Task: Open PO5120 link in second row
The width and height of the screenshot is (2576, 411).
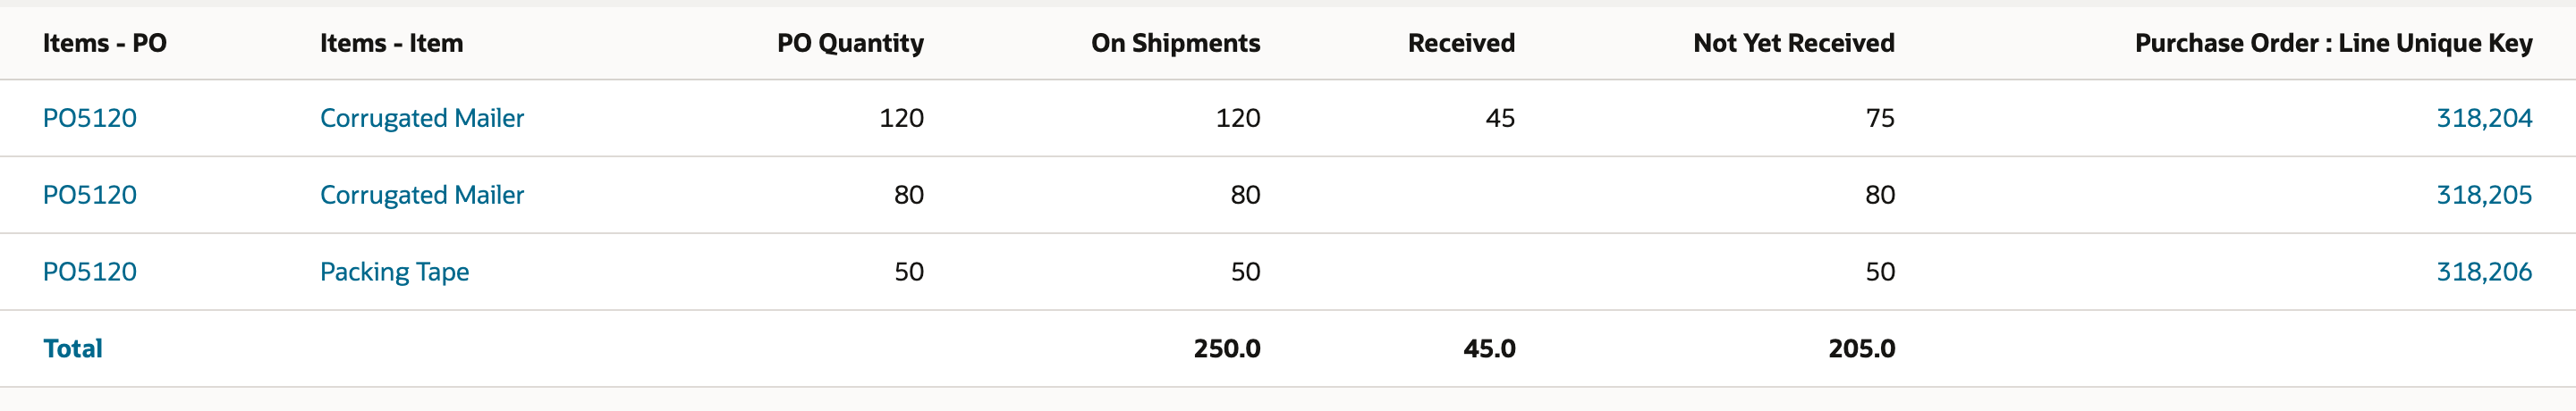Action: click(x=89, y=195)
